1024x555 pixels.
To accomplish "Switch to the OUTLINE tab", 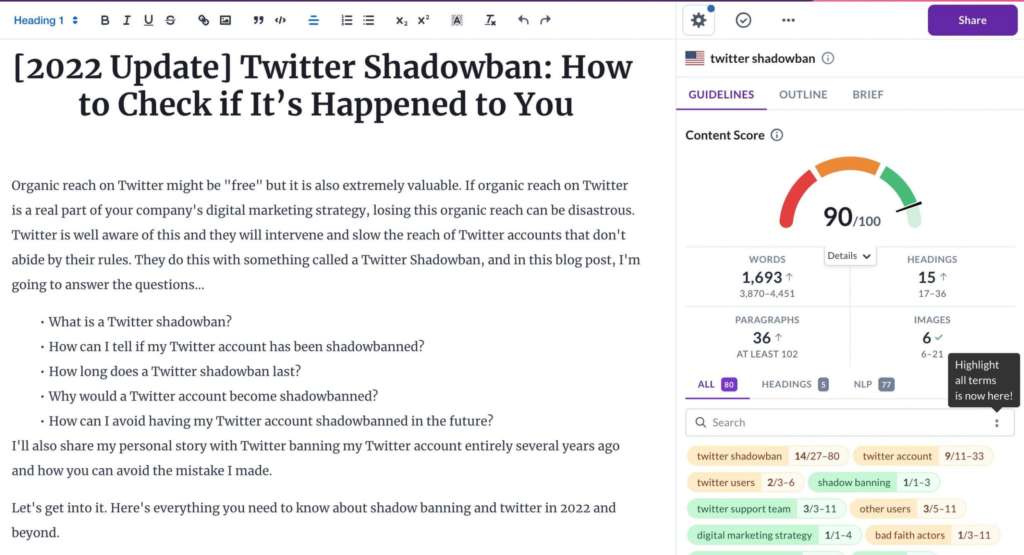I will coord(803,95).
